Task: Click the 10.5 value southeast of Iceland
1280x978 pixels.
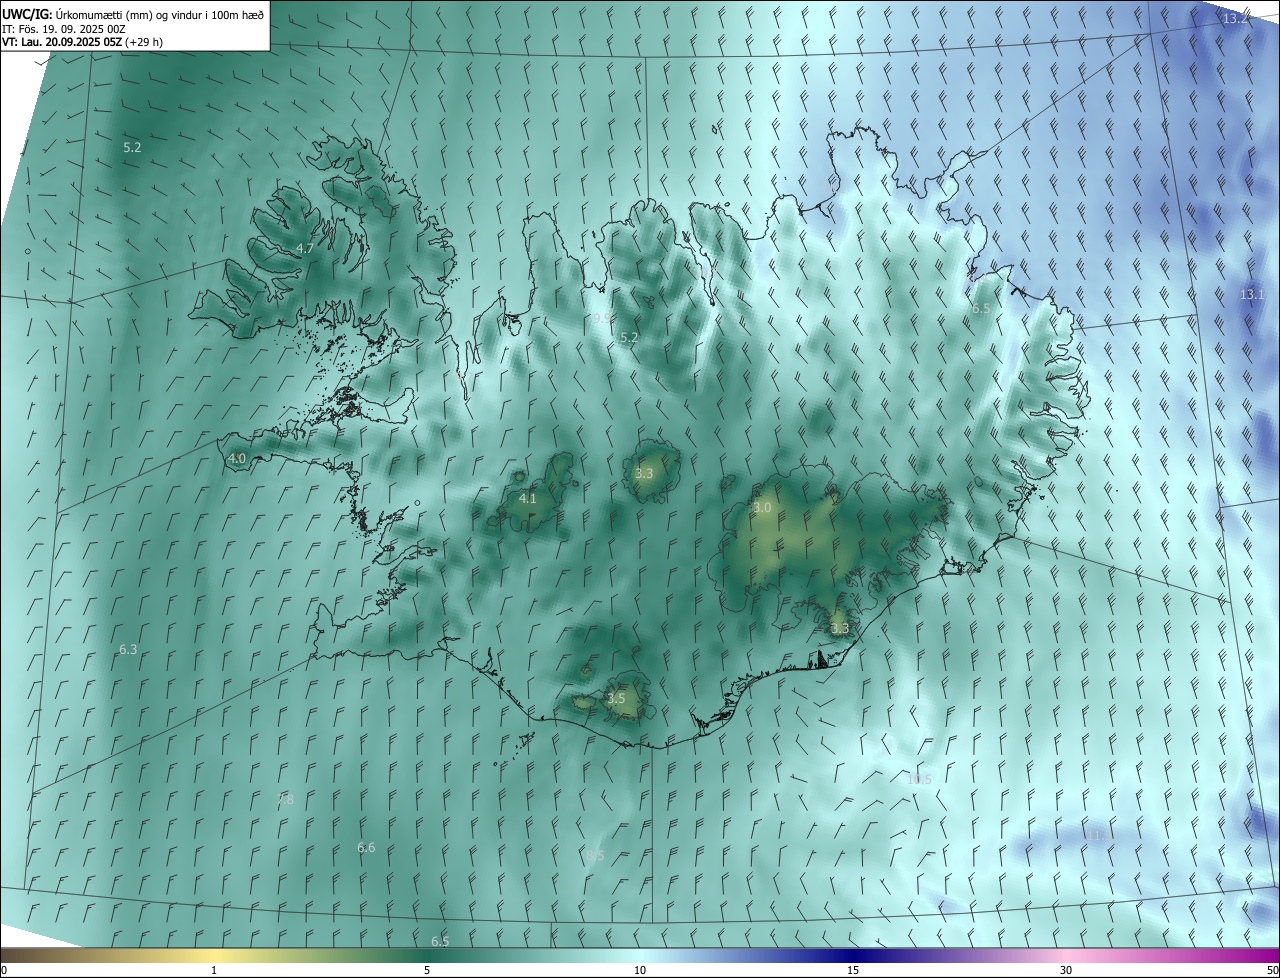Action: tap(920, 780)
